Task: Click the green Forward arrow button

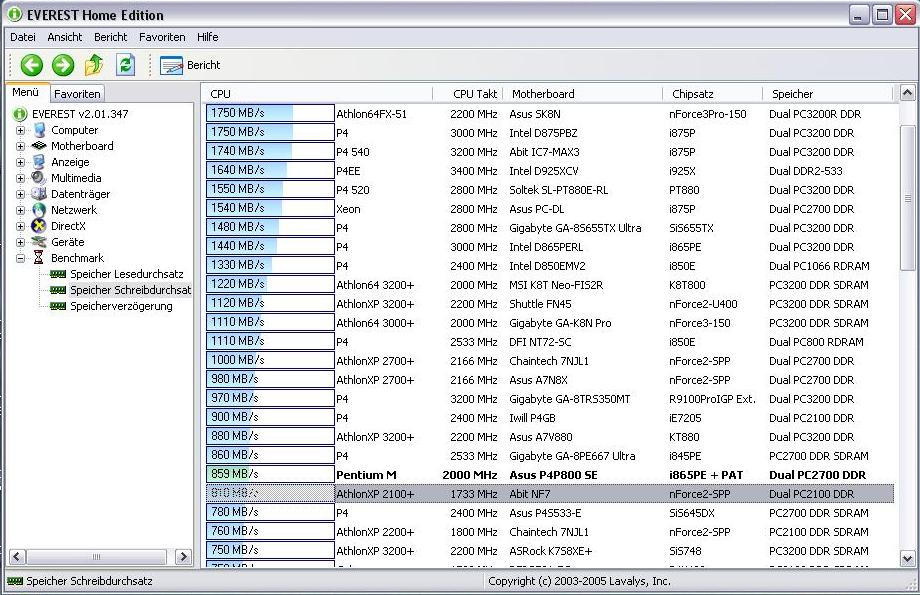Action: coord(63,65)
